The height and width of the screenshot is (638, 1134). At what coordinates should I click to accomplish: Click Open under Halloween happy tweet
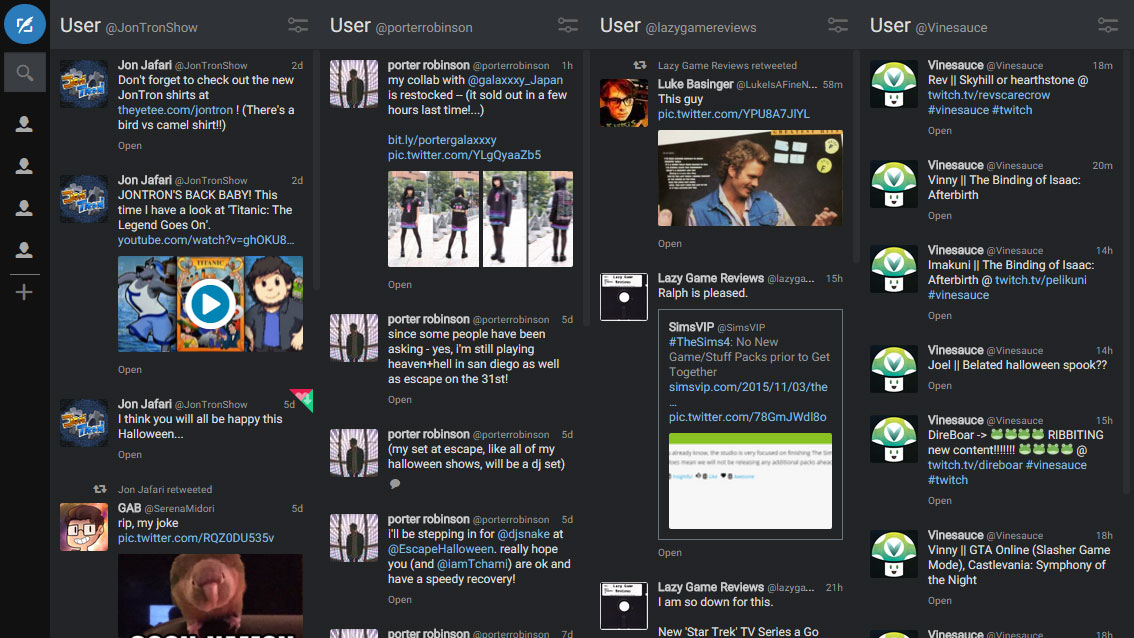click(x=129, y=455)
